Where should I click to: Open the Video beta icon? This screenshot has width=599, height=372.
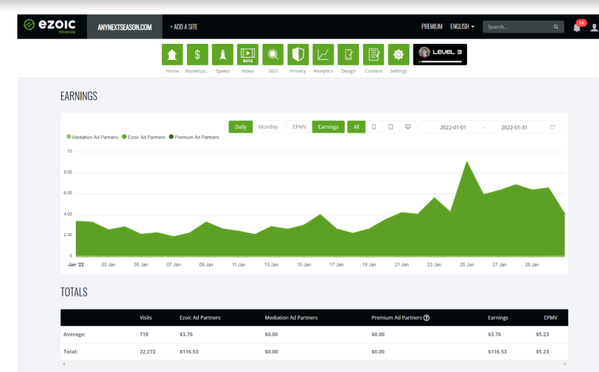(x=248, y=54)
